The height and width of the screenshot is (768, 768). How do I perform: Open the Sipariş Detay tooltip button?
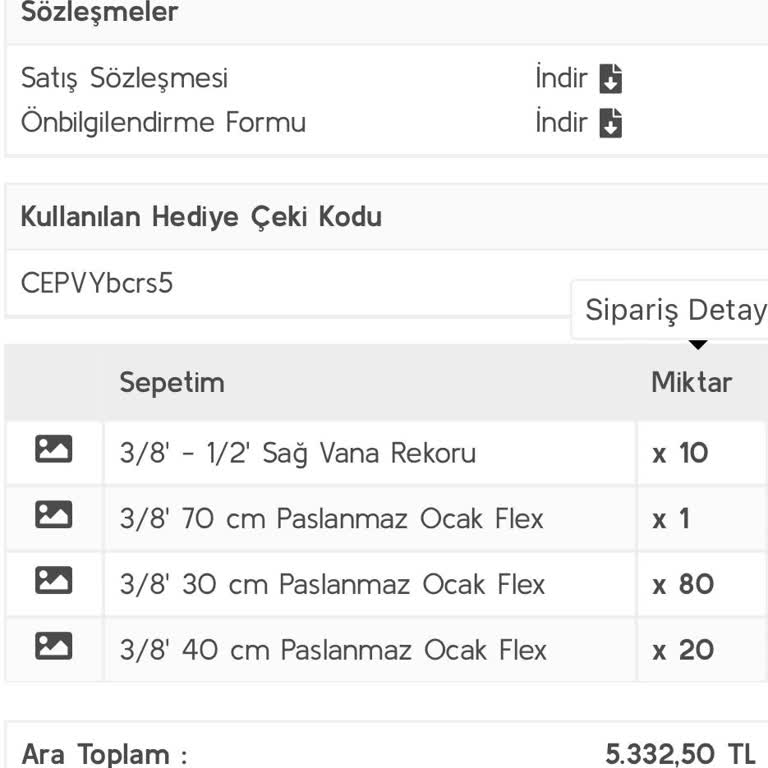pos(675,310)
